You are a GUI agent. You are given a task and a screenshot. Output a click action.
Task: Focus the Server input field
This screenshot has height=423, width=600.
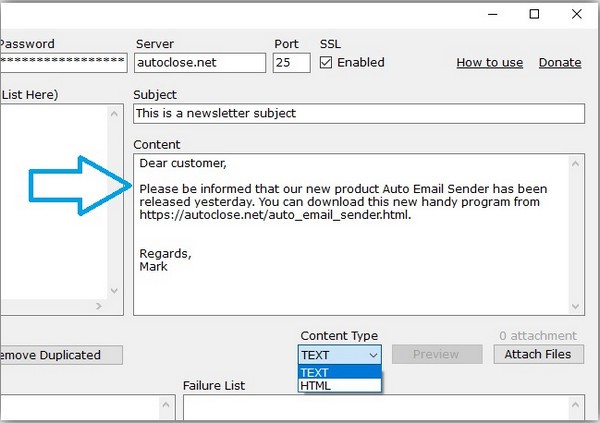tap(199, 62)
